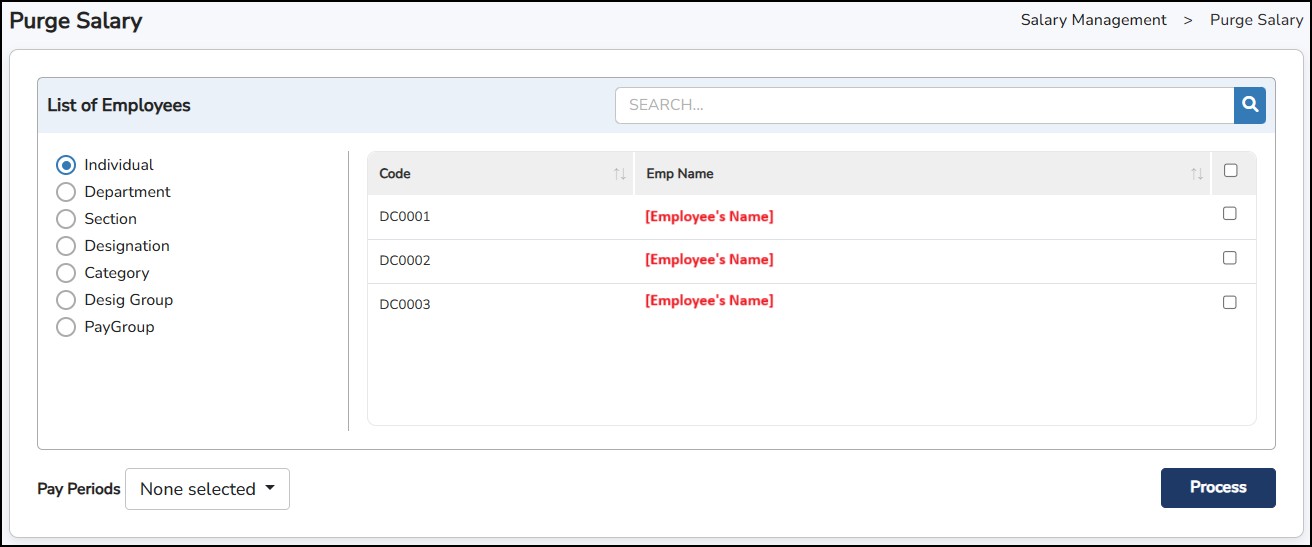The image size is (1312, 547).
Task: Select the PayGroup radio button
Action: point(66,327)
